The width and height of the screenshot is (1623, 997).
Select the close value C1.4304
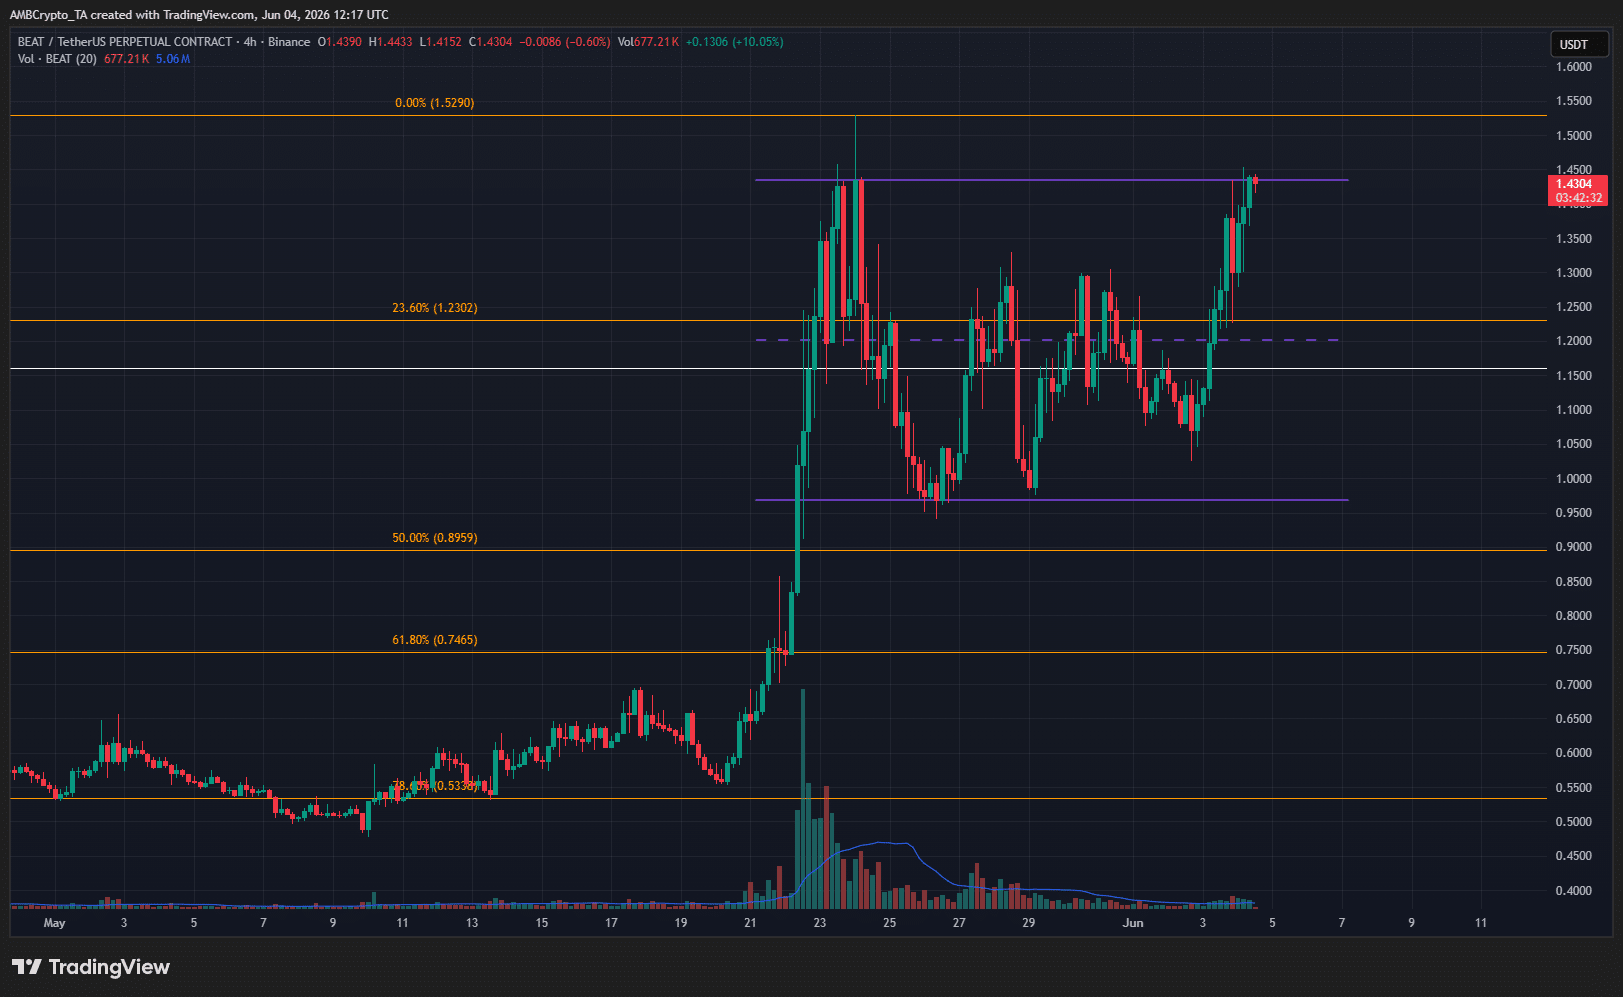(491, 42)
